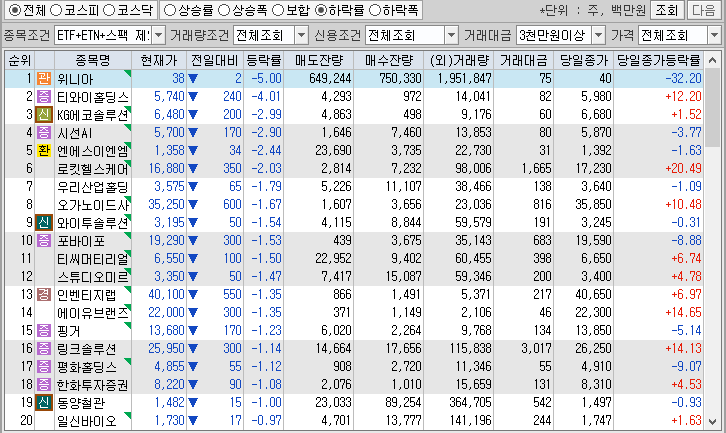Click 위니아 closing change value -32.20
This screenshot has height=433, width=726.
683,78
